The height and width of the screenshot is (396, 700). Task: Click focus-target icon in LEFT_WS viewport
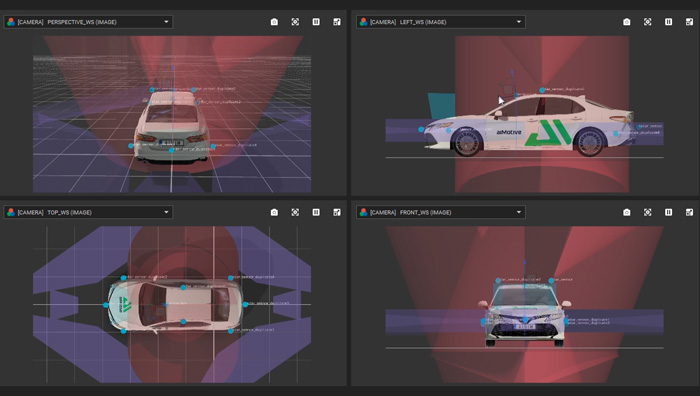(x=648, y=22)
